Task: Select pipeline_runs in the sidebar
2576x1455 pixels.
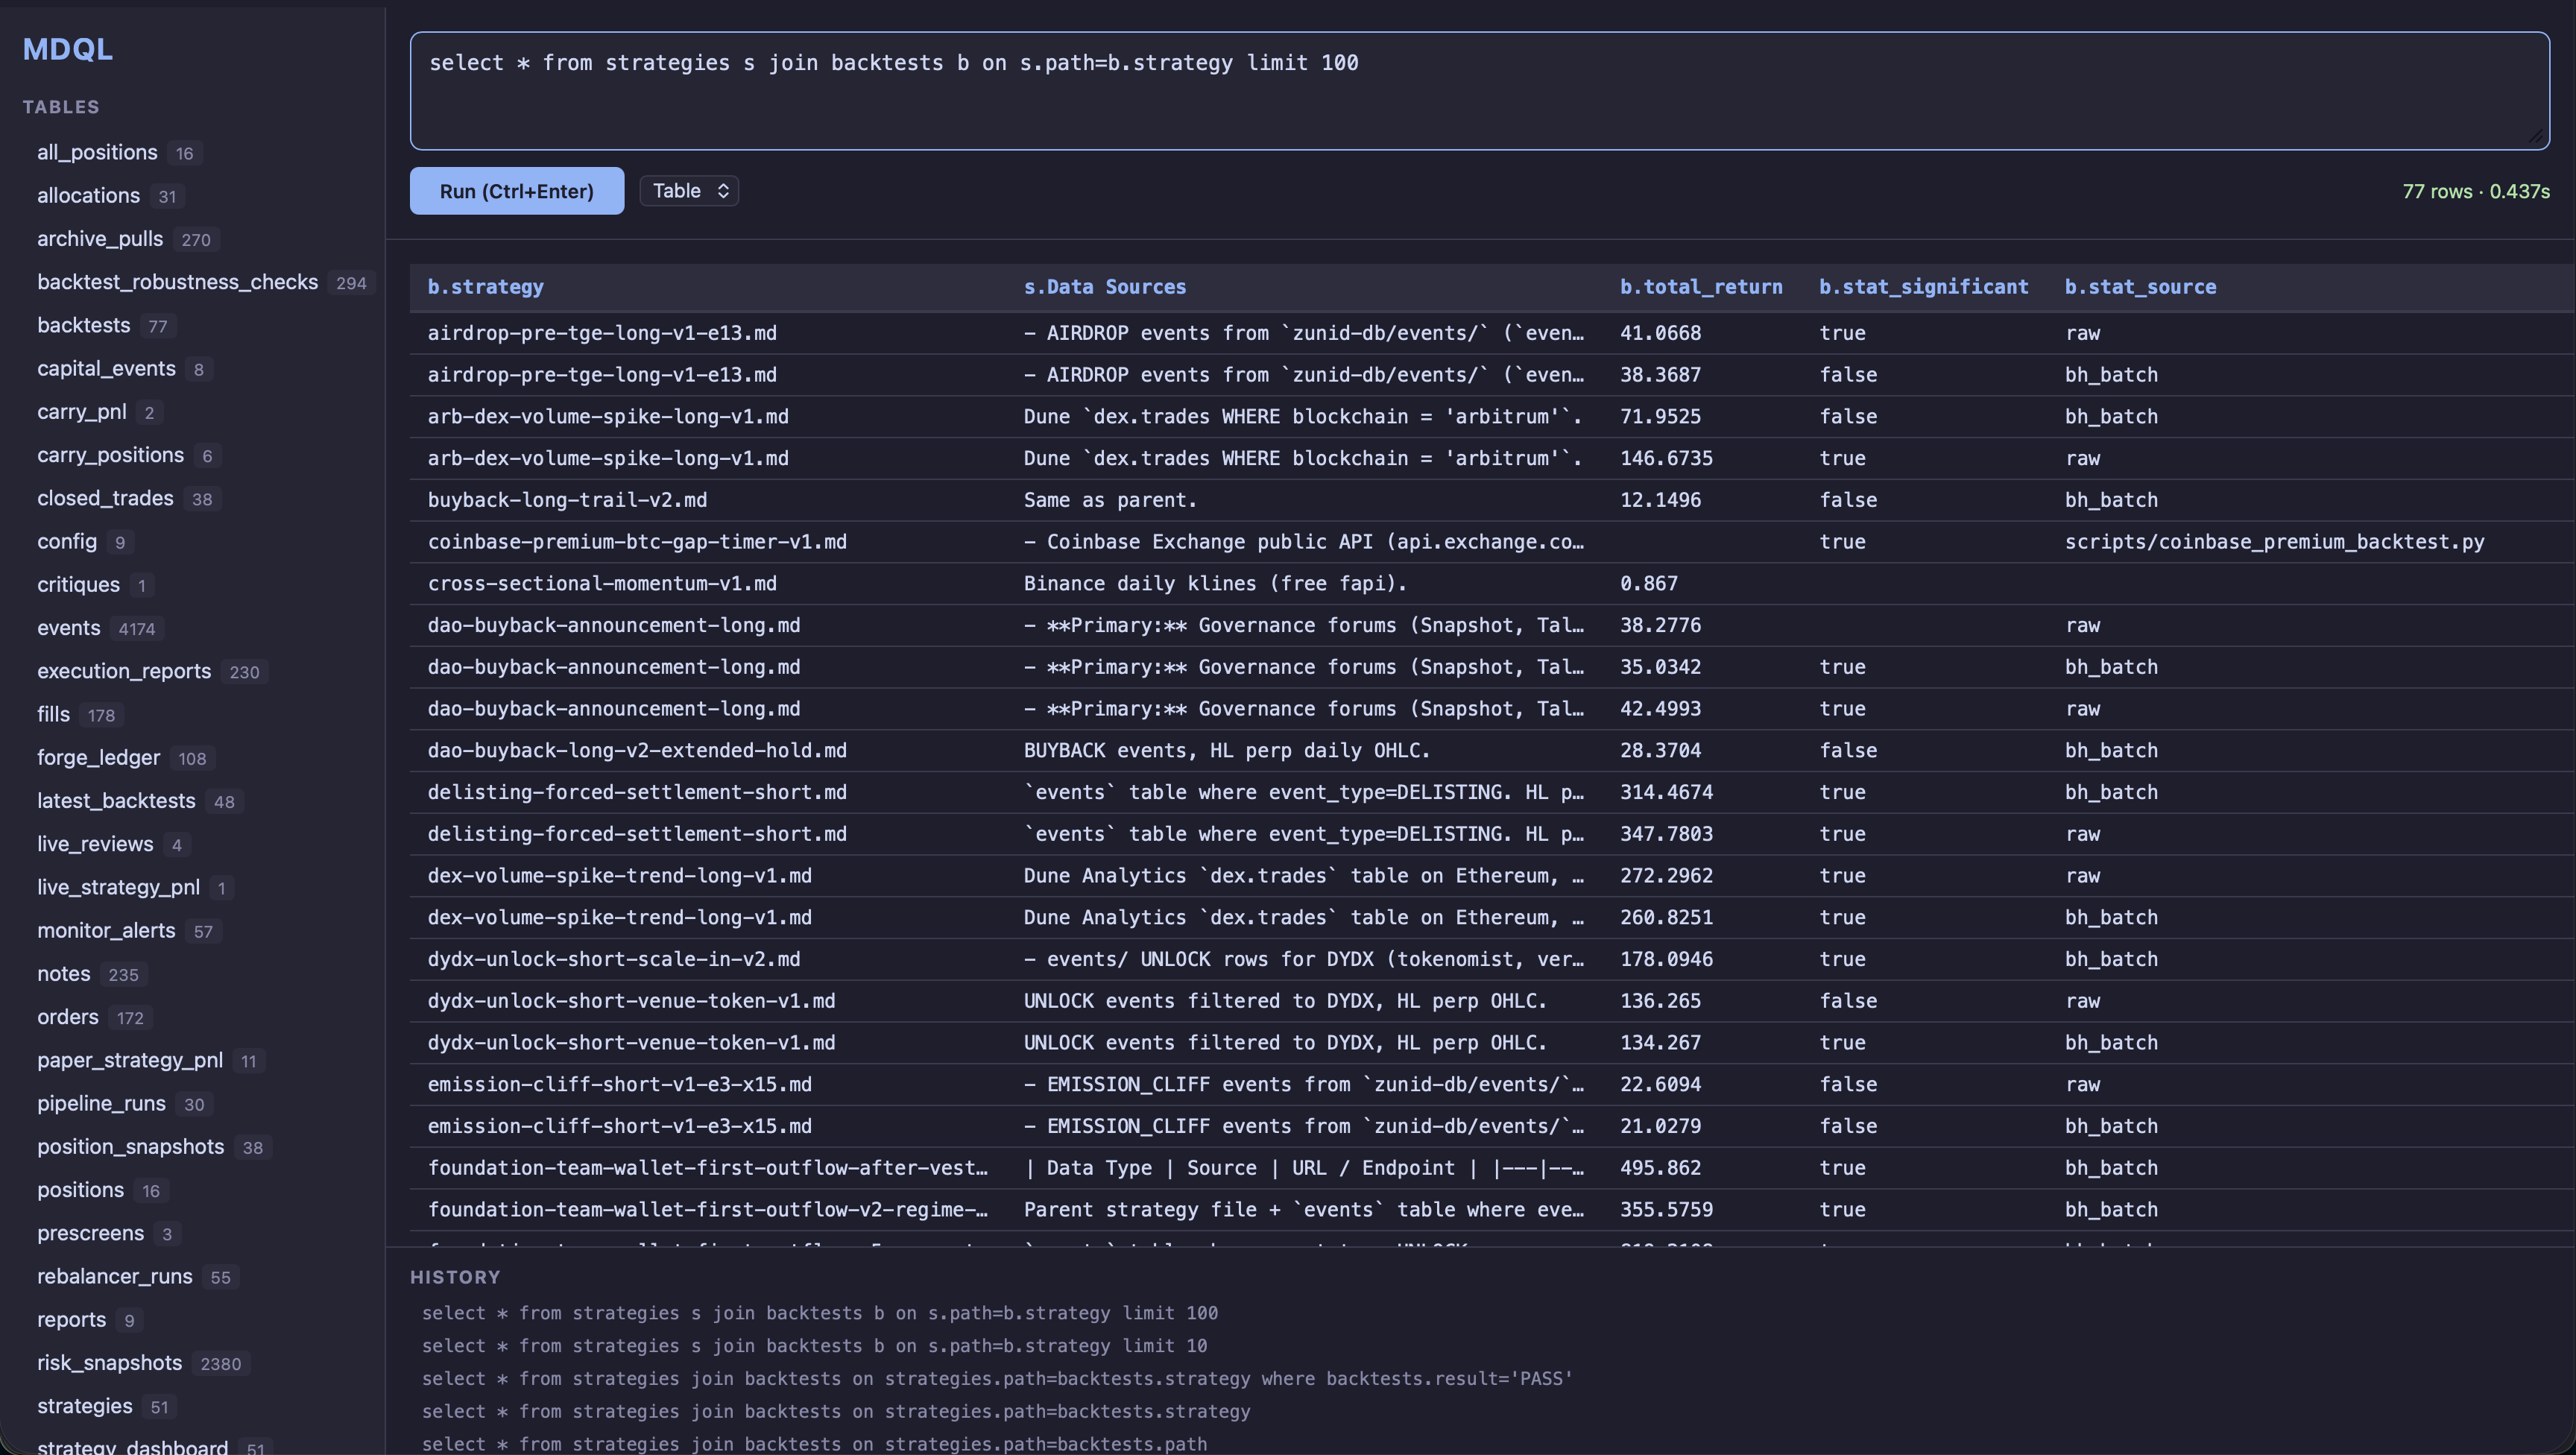Action: (x=101, y=1103)
